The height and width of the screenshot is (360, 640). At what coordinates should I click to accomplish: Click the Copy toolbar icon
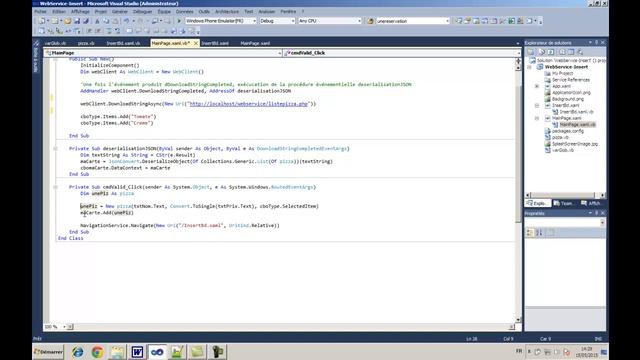click(106, 21)
